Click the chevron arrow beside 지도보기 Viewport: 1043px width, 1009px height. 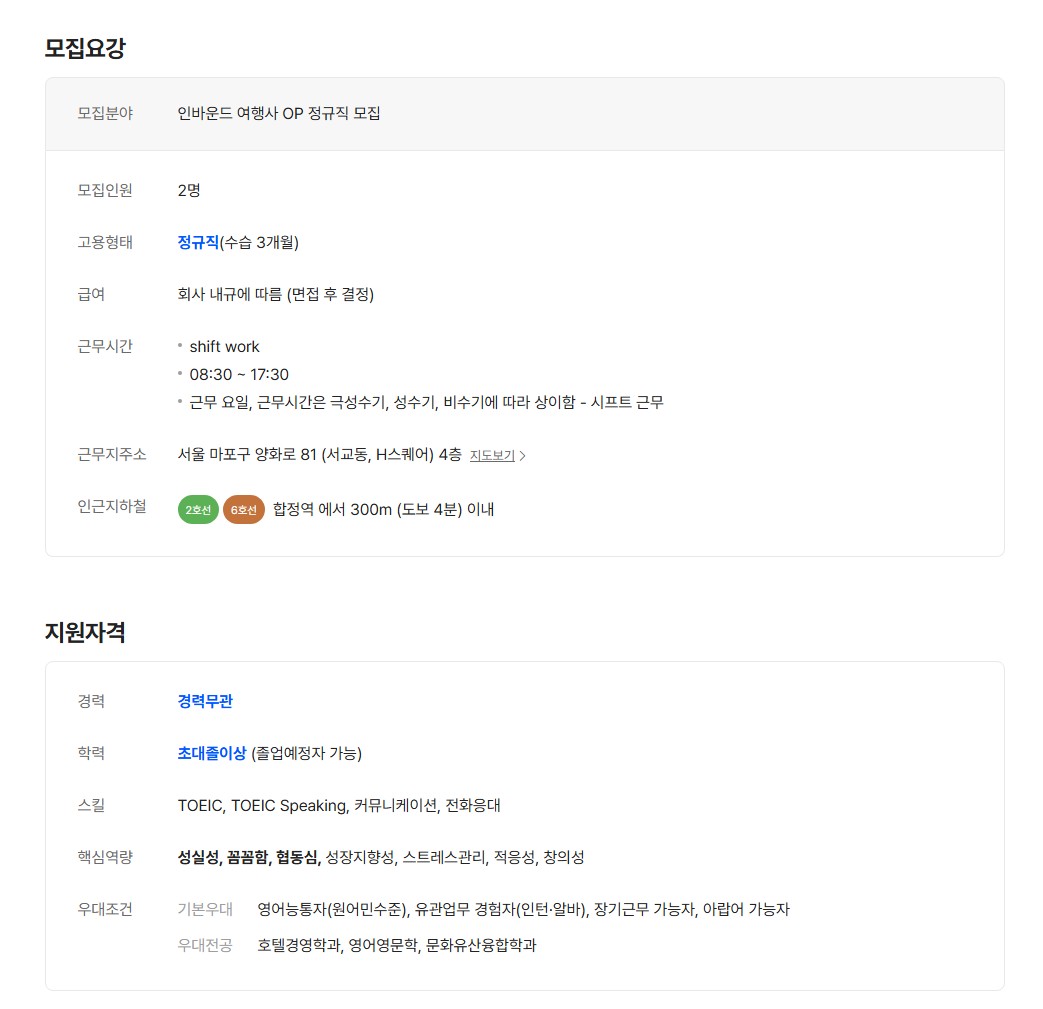[523, 456]
